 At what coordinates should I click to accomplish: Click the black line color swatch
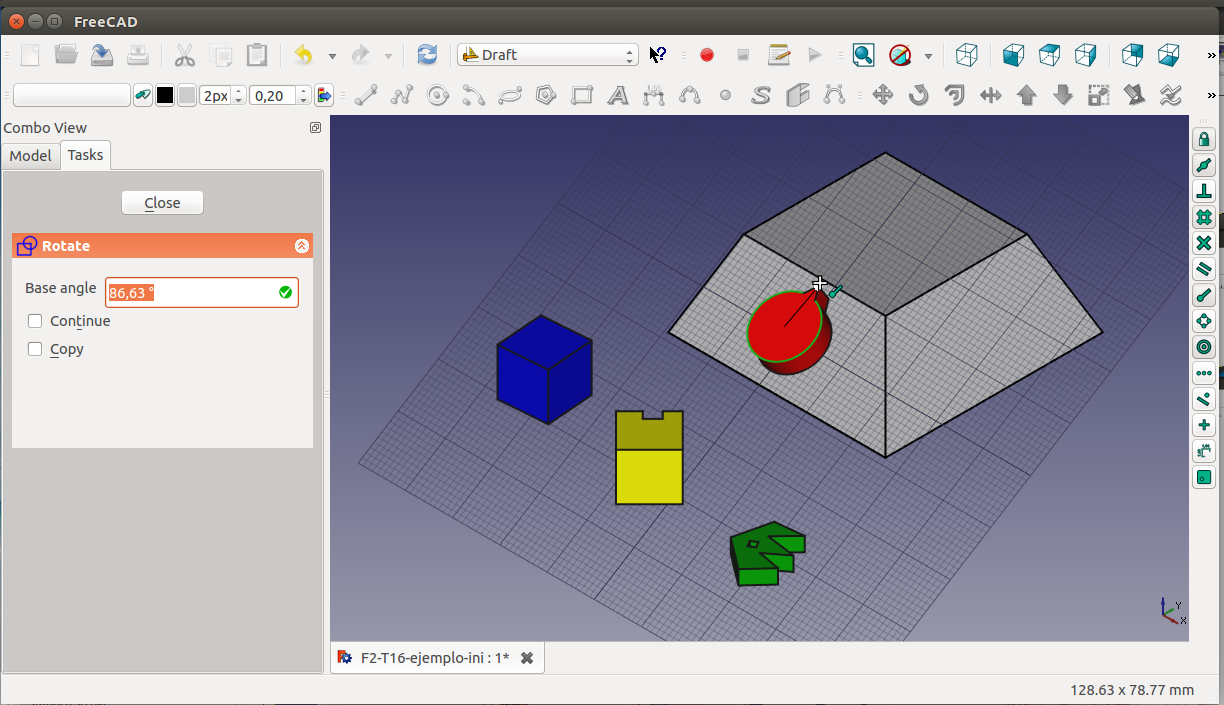point(165,96)
